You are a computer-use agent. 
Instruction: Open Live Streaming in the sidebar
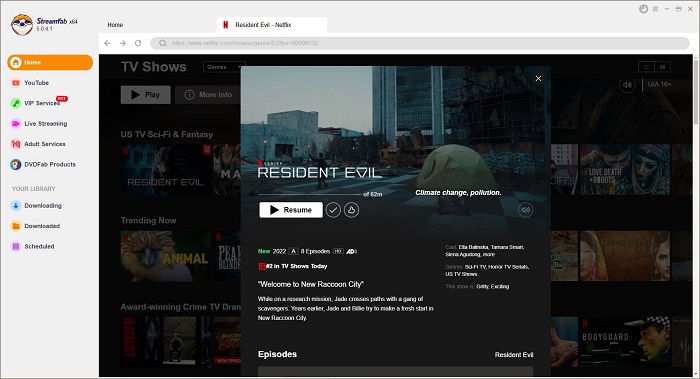(x=39, y=124)
